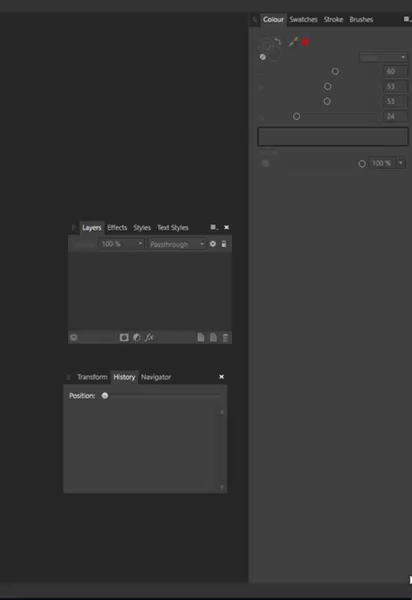This screenshot has width=412, height=600.
Task: Add pixel layer icon
Action: 213,338
